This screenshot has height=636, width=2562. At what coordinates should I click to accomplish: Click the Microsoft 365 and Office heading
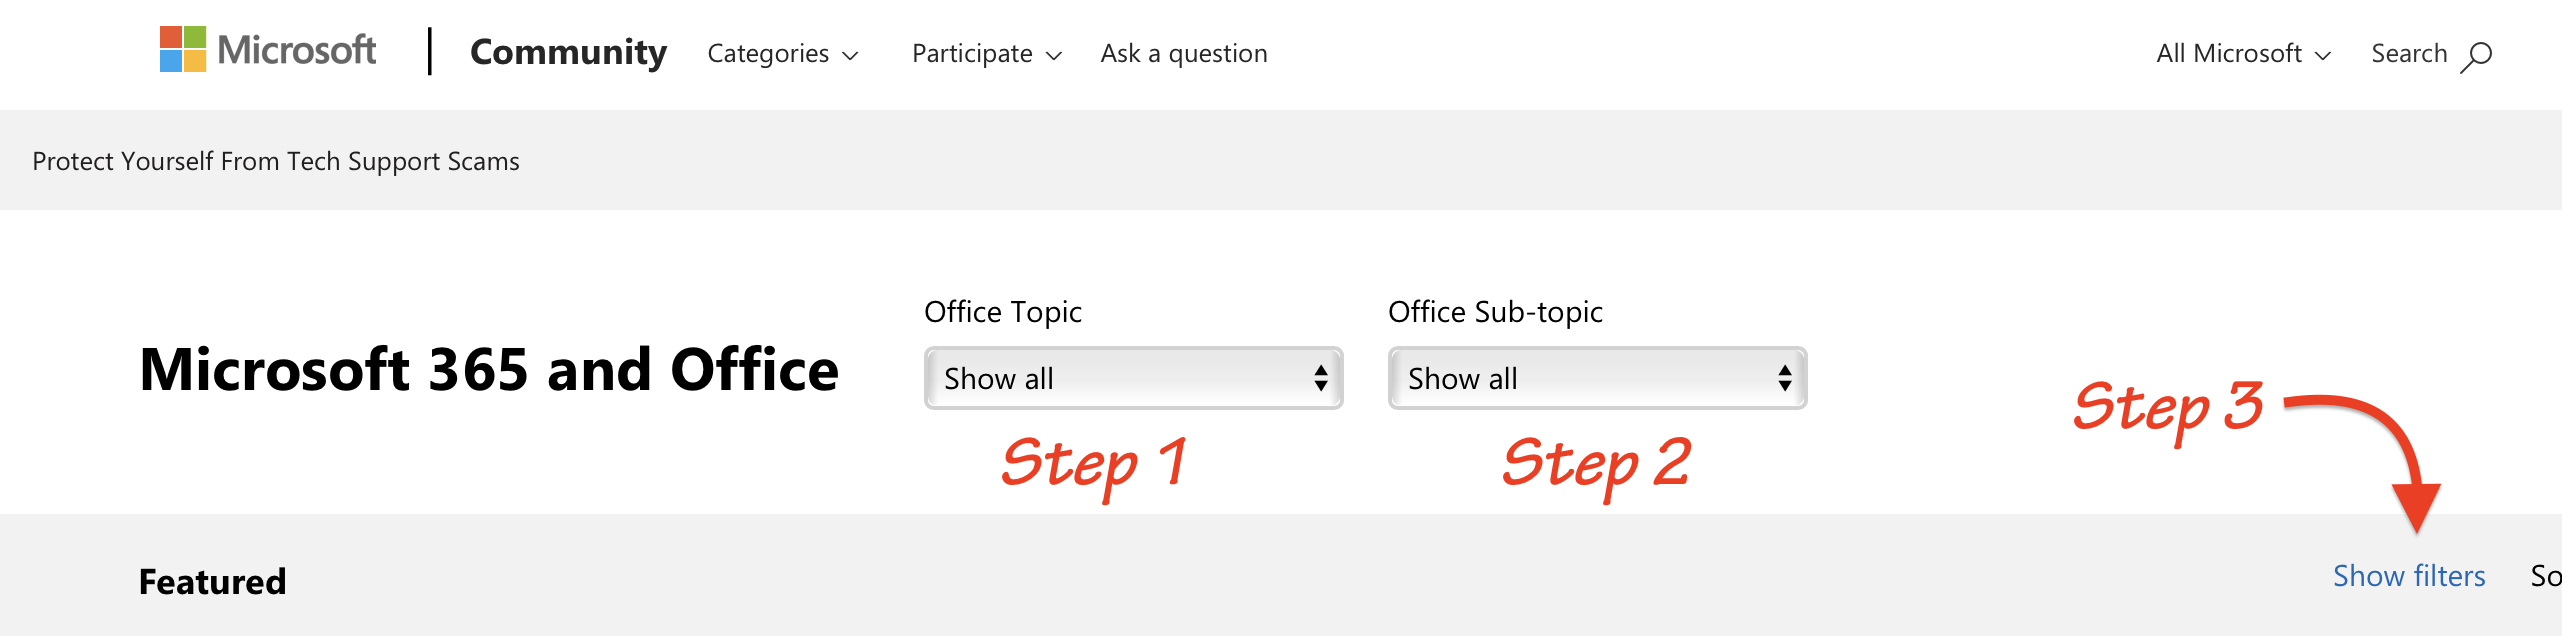tap(489, 370)
